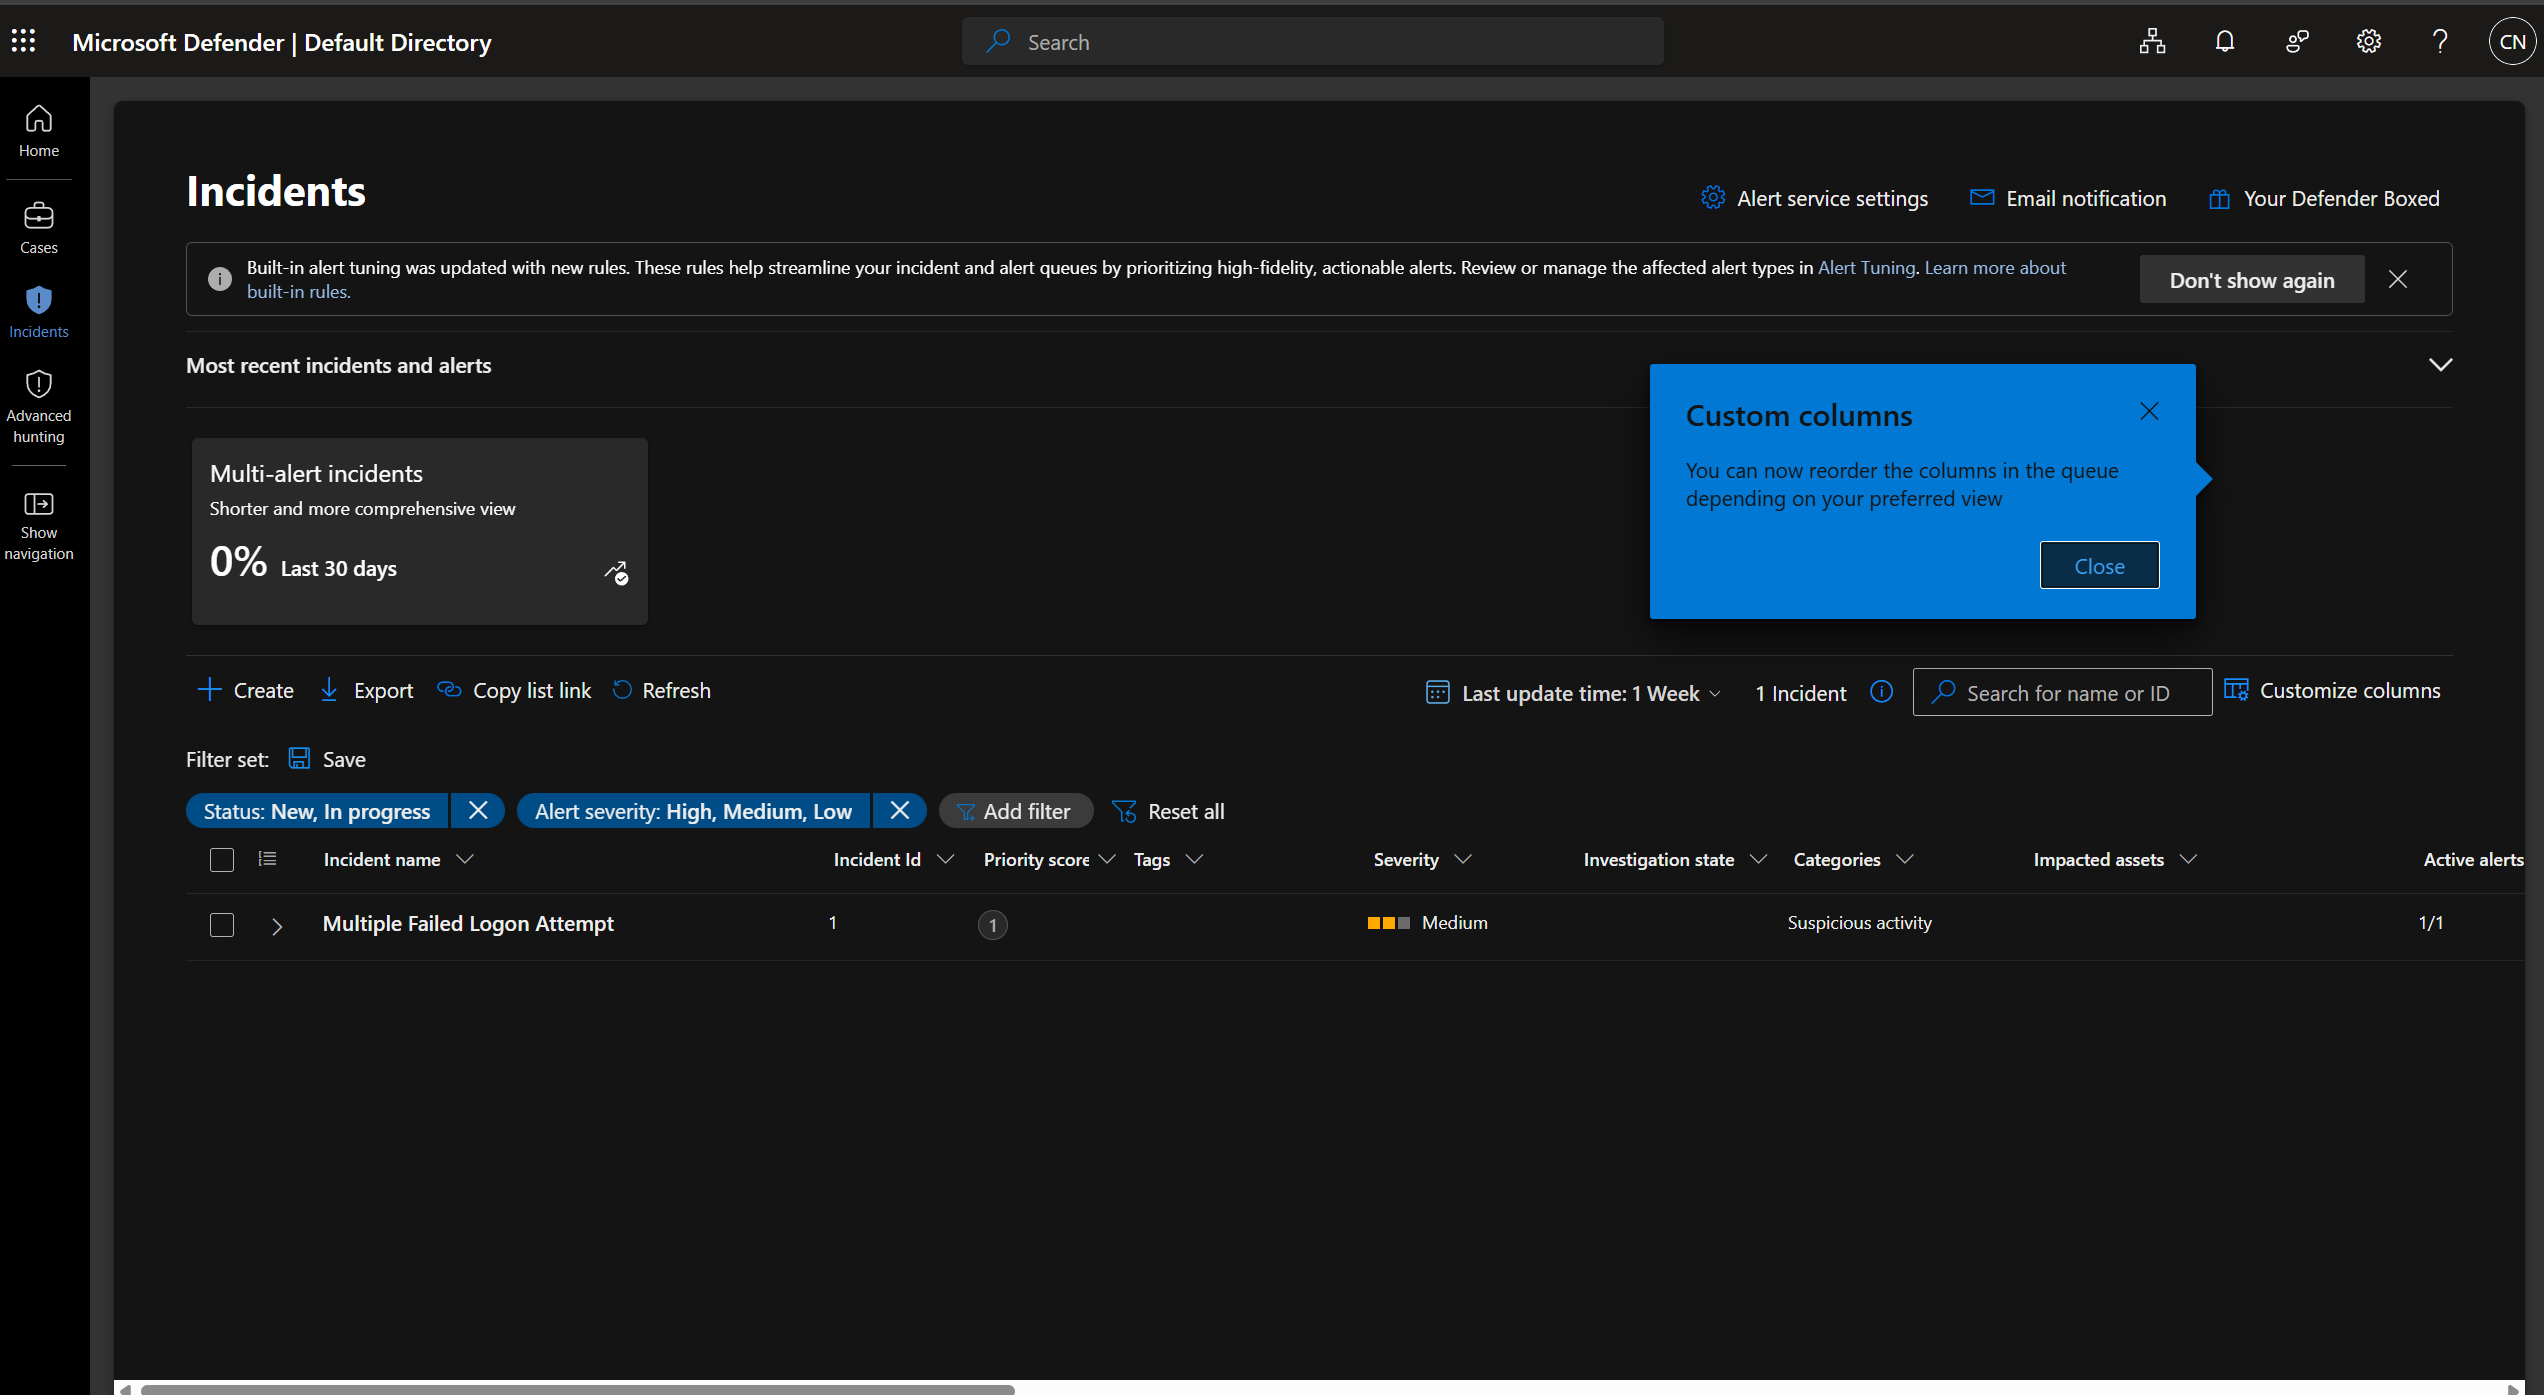Click the 1/1 active alerts cell
The height and width of the screenshot is (1395, 2544).
pyautogui.click(x=2431, y=923)
